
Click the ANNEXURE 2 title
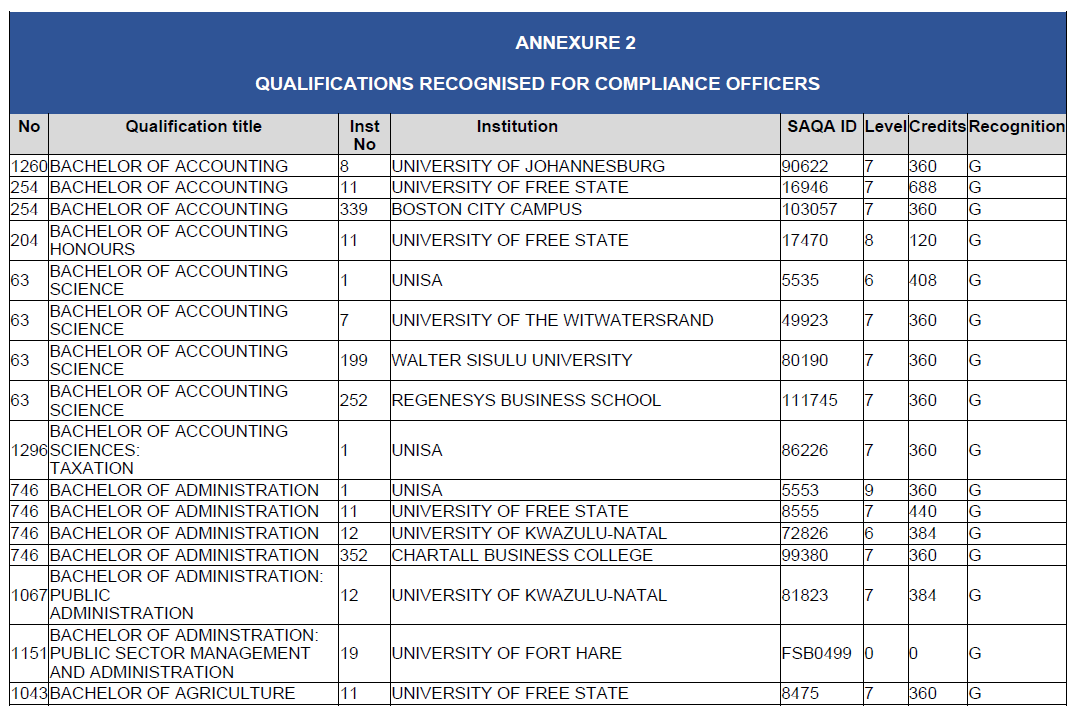click(575, 43)
